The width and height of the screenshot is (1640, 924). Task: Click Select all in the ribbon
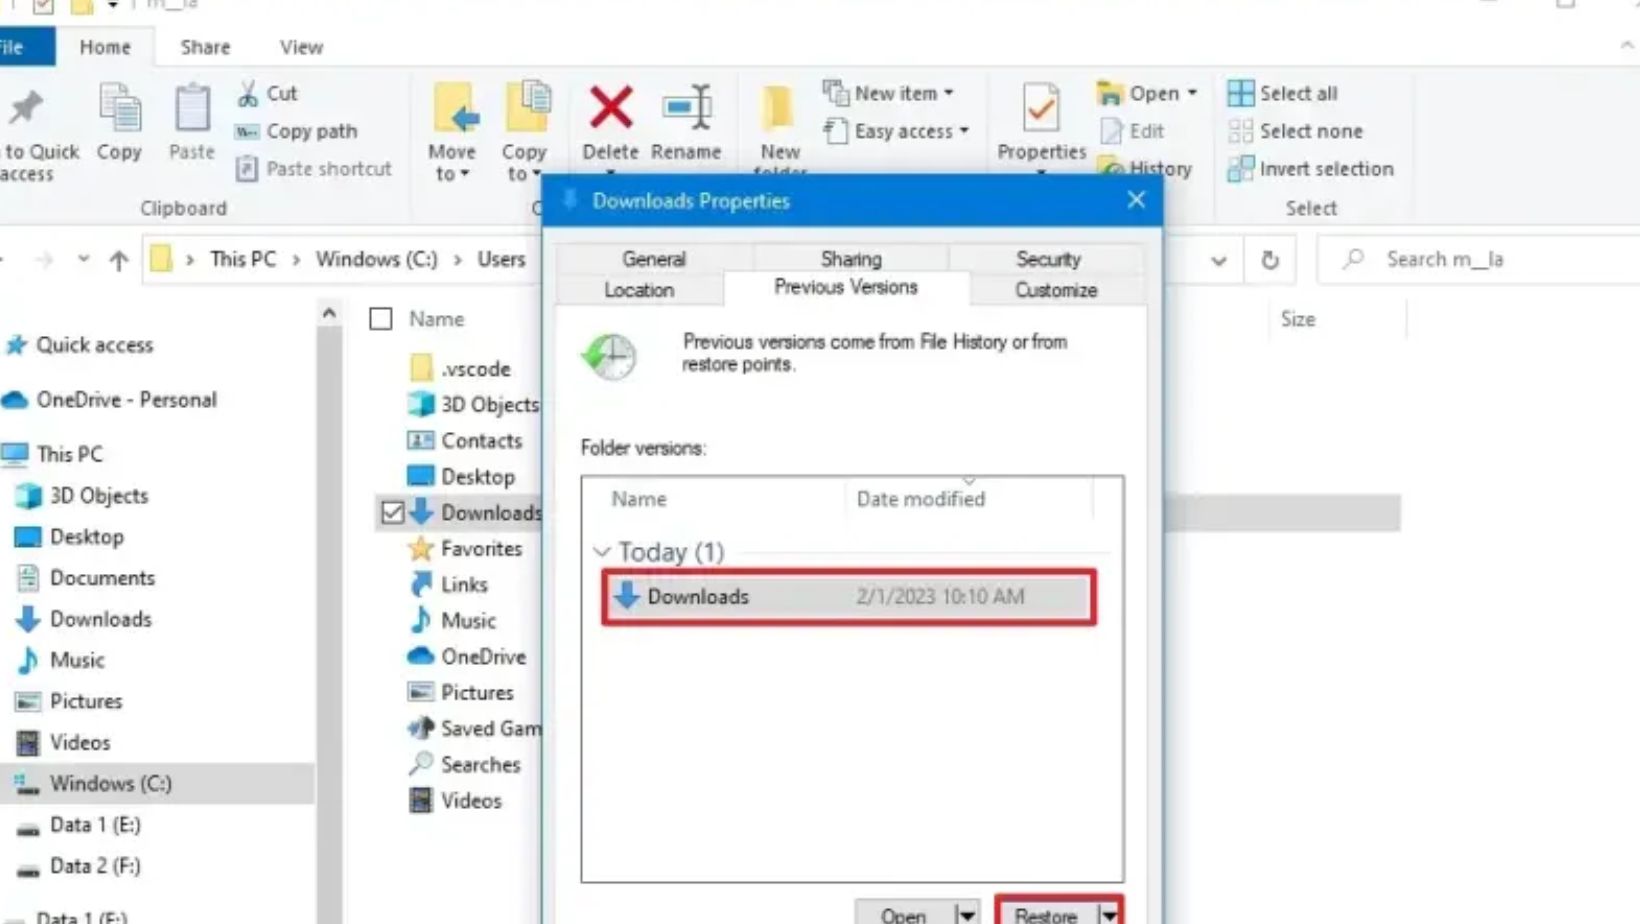[1282, 93]
